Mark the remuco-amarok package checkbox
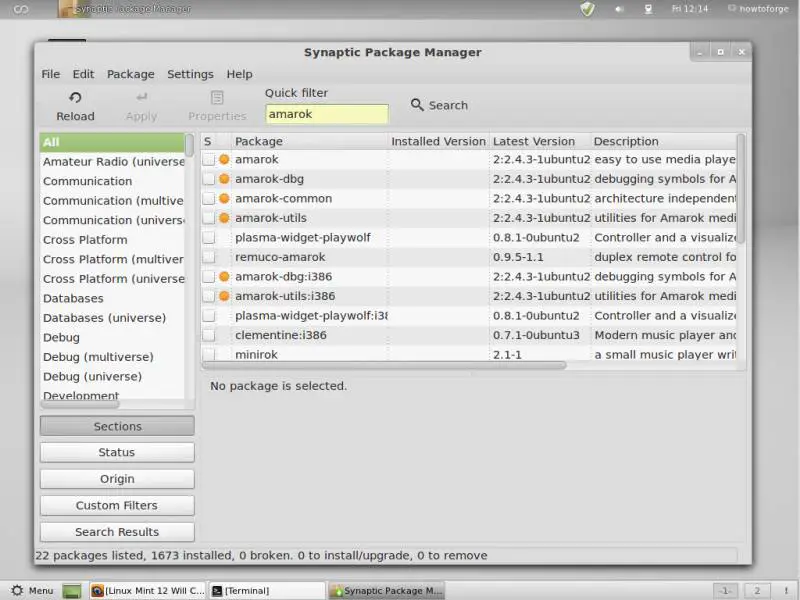 point(209,257)
